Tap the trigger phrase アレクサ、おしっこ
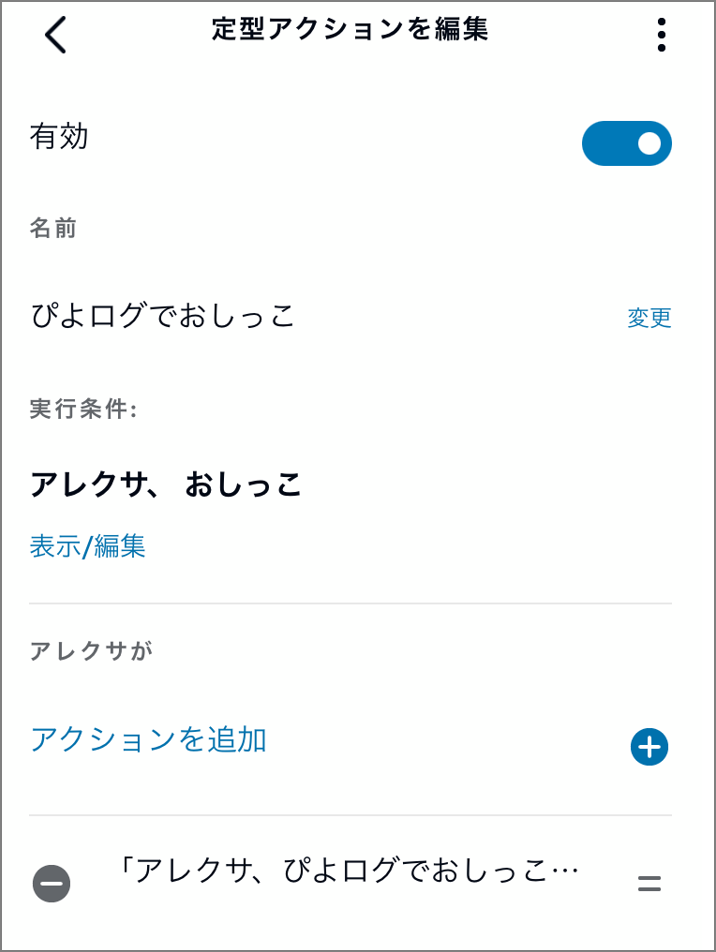This screenshot has height=952, width=716. coord(166,485)
